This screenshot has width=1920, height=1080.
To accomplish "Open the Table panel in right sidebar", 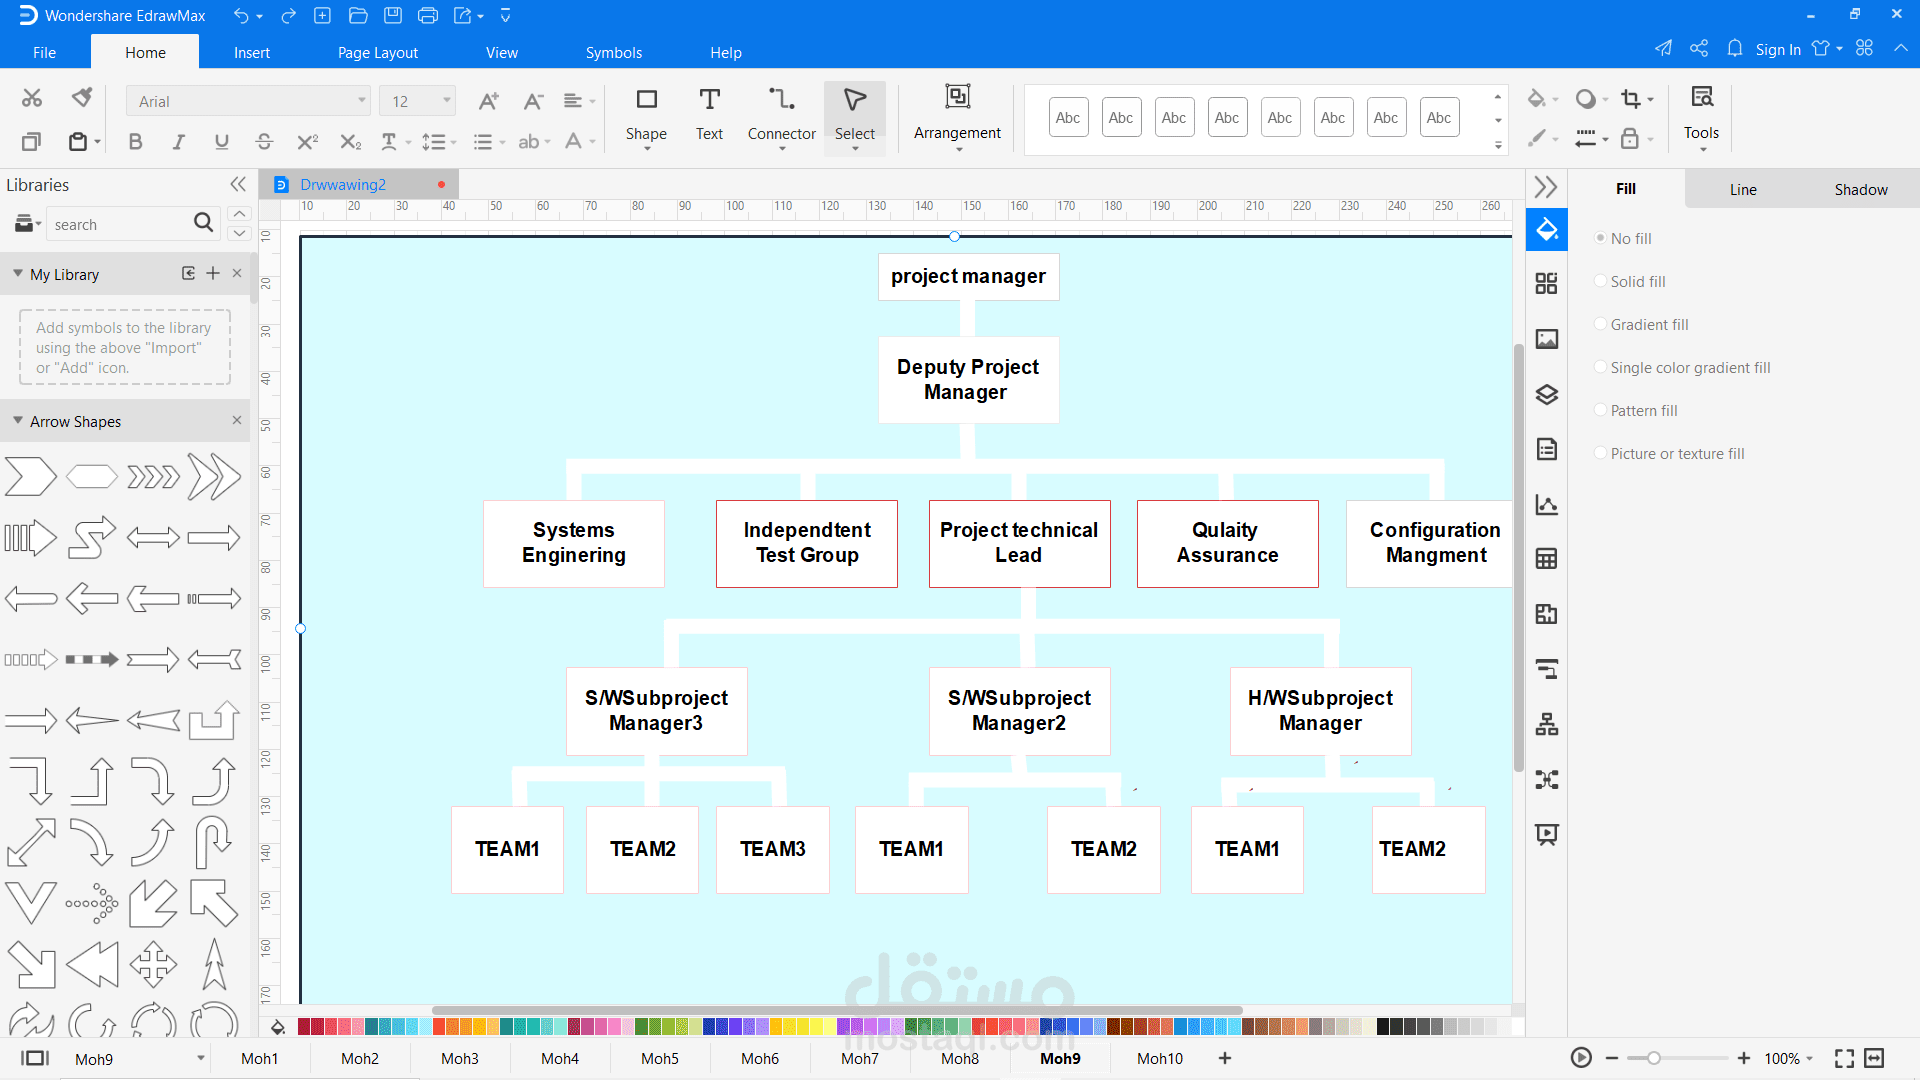I will 1547,559.
